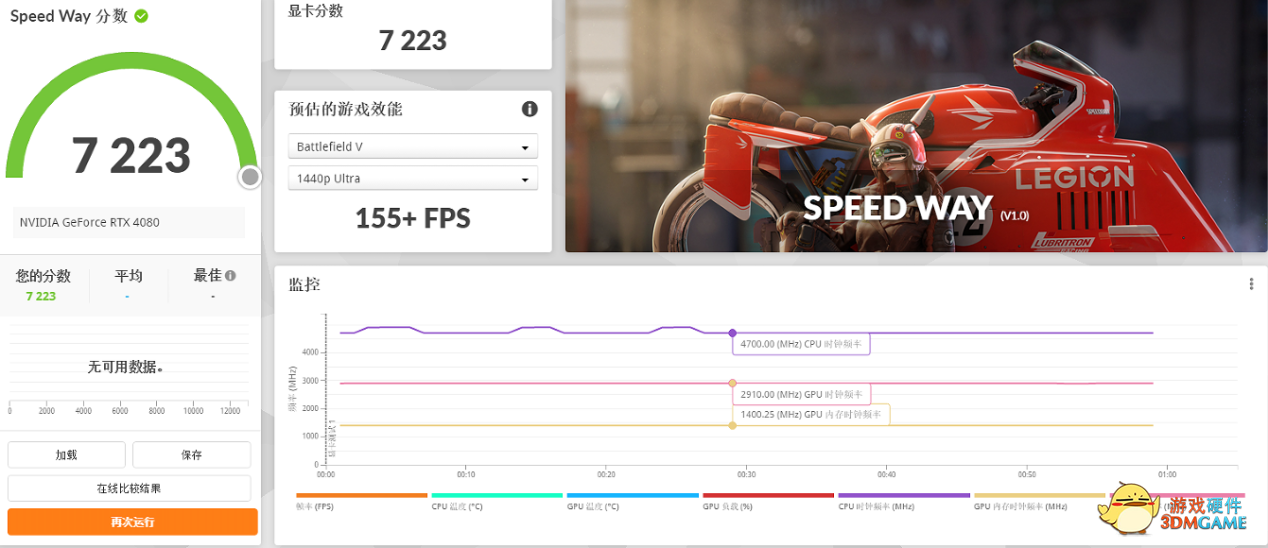The image size is (1268, 548).
Task: Click the 监控 panel heading
Action: pos(304,284)
